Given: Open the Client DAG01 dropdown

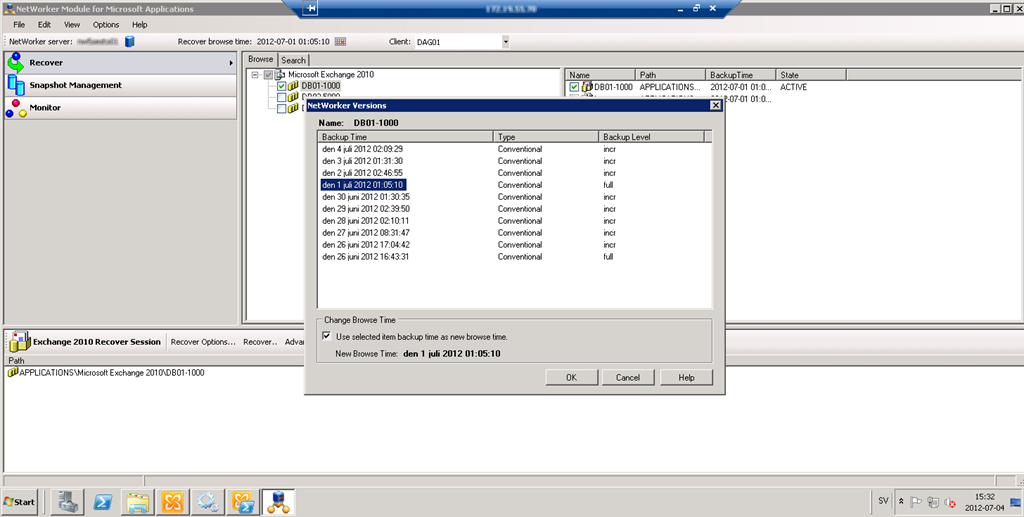Looking at the screenshot, I should tap(505, 42).
